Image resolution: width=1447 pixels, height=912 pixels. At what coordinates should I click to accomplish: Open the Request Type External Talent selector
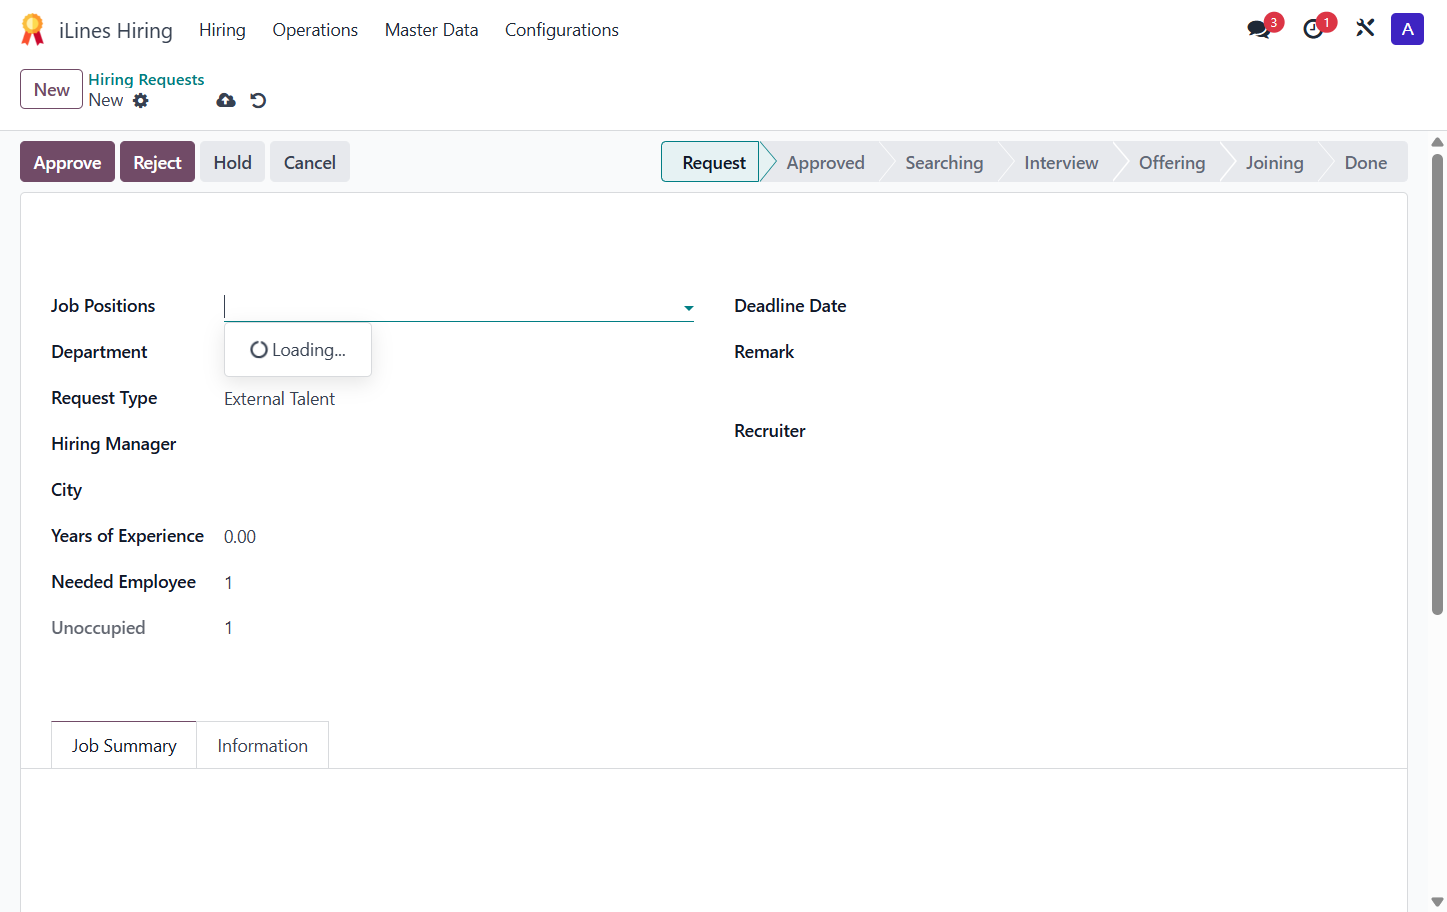pyautogui.click(x=458, y=399)
